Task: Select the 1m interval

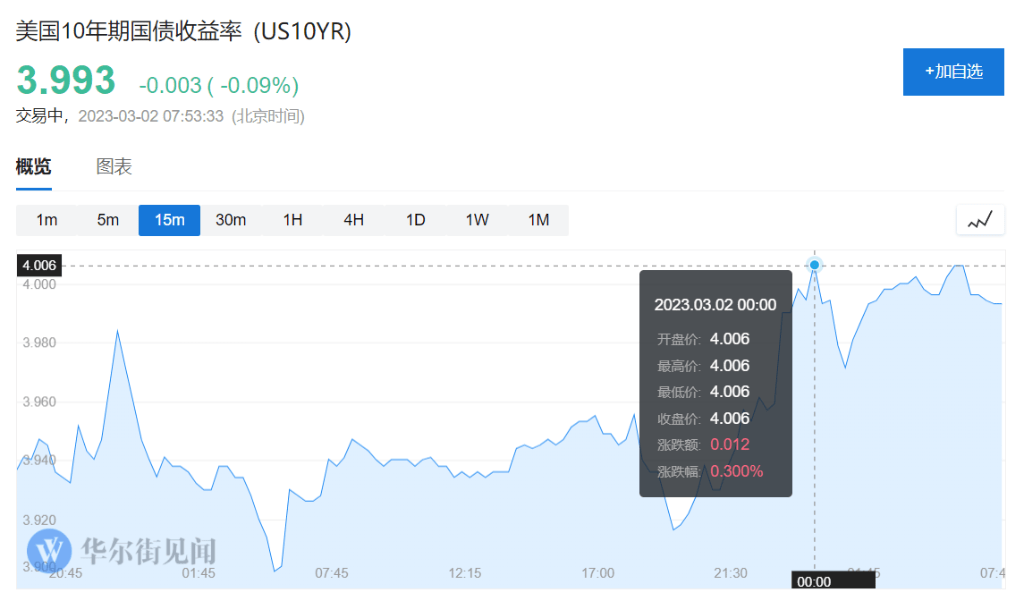Action: [x=47, y=220]
